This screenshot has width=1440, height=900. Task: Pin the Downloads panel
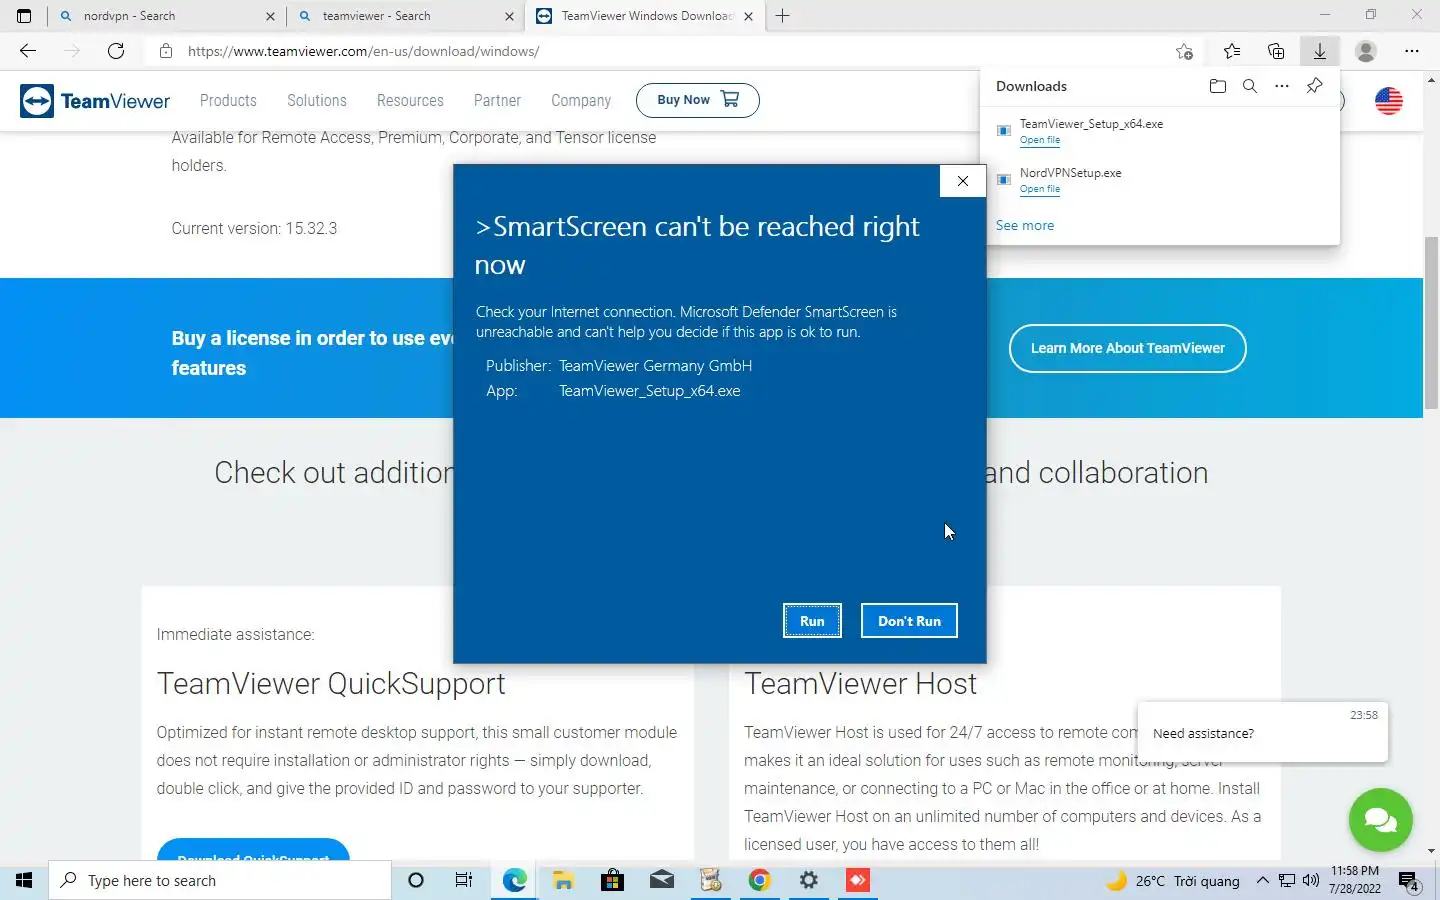coord(1315,86)
